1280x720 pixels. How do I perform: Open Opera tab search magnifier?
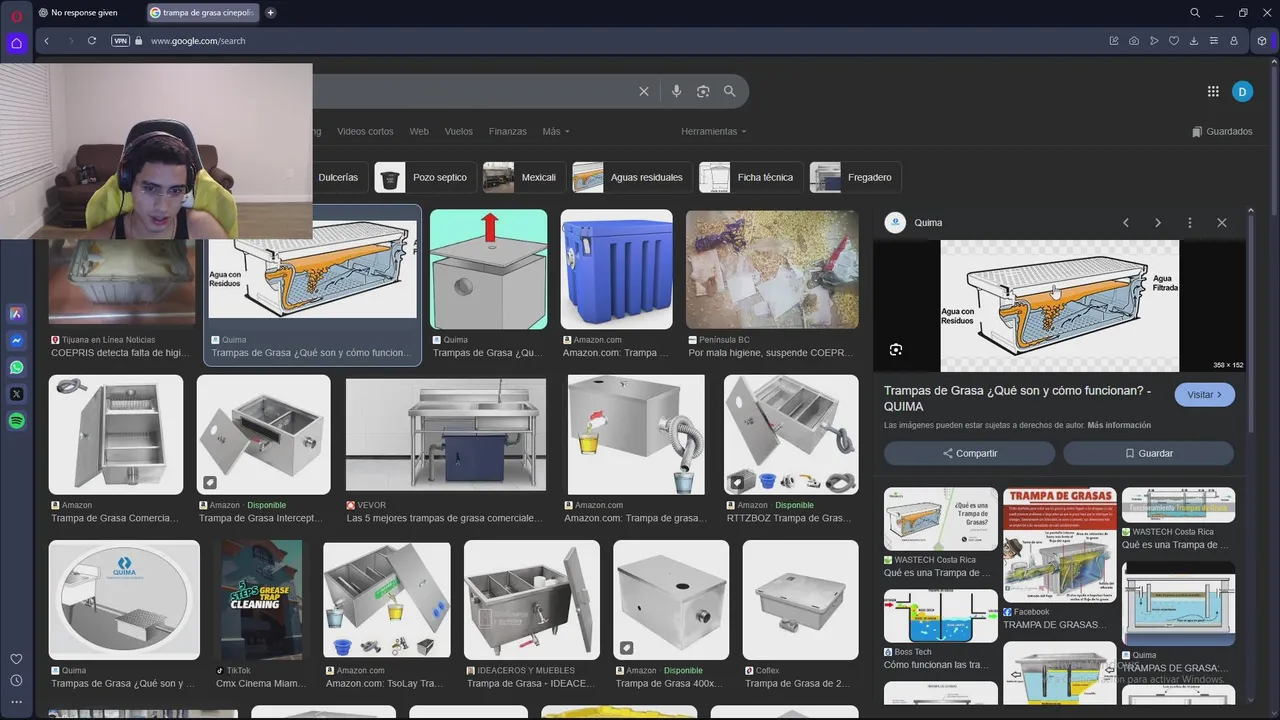point(1195,13)
